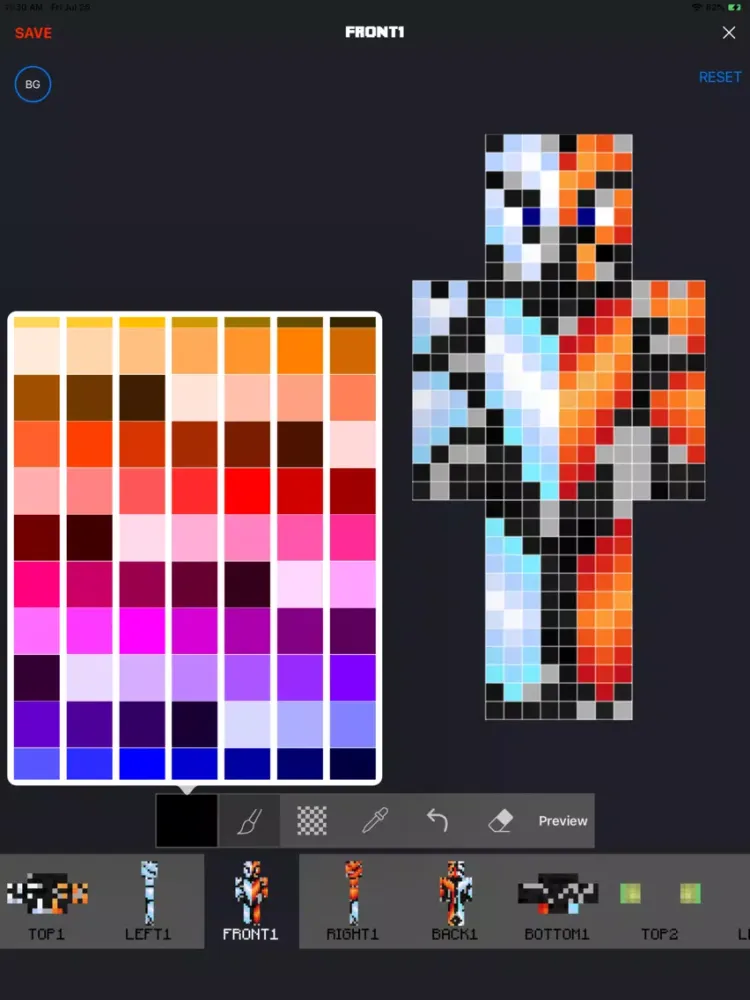
Task: Pick the darkest navy swatch in bottom row
Action: point(352,764)
